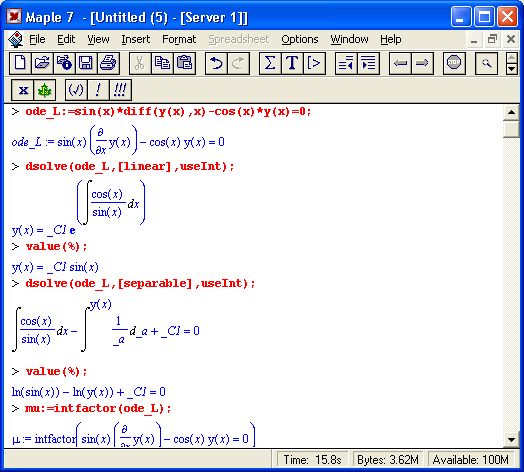Click the scrollbar up arrow
Screen dimensions: 524x472
[x=511, y=112]
